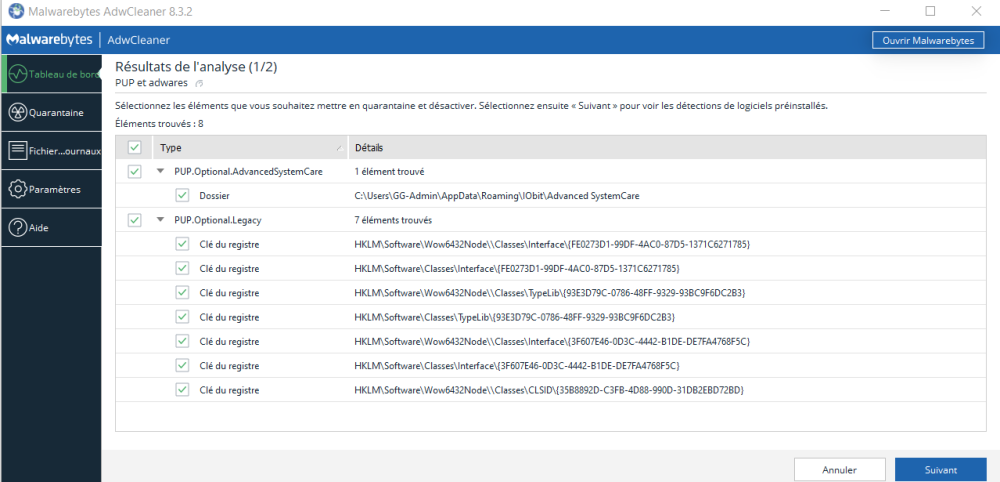The width and height of the screenshot is (1000, 482).
Task: Uncheck the PUP.Optional.Legacy group checkbox
Action: (x=134, y=220)
